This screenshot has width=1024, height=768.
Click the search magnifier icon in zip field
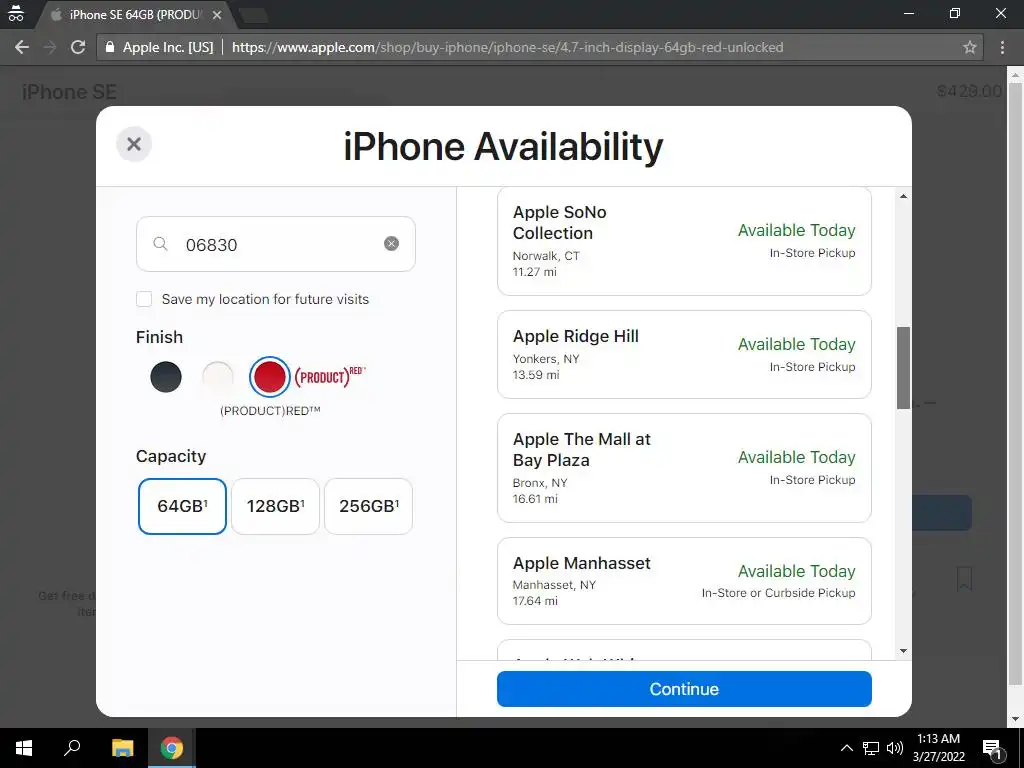click(x=160, y=244)
